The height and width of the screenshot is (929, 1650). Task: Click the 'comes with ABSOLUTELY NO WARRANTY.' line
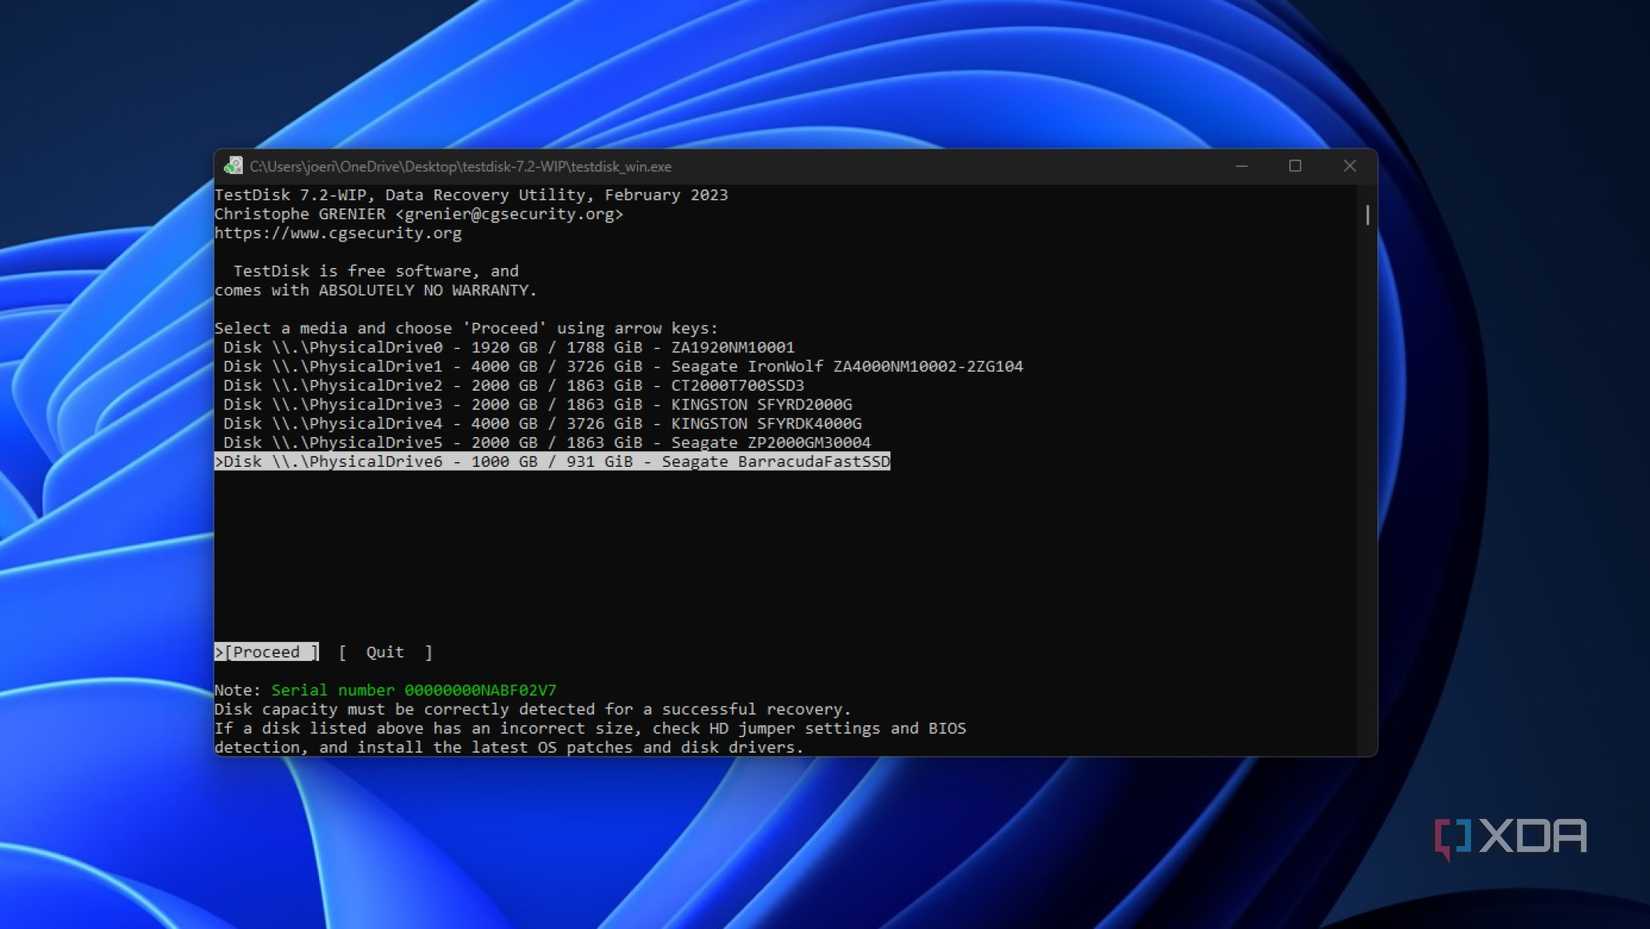376,290
